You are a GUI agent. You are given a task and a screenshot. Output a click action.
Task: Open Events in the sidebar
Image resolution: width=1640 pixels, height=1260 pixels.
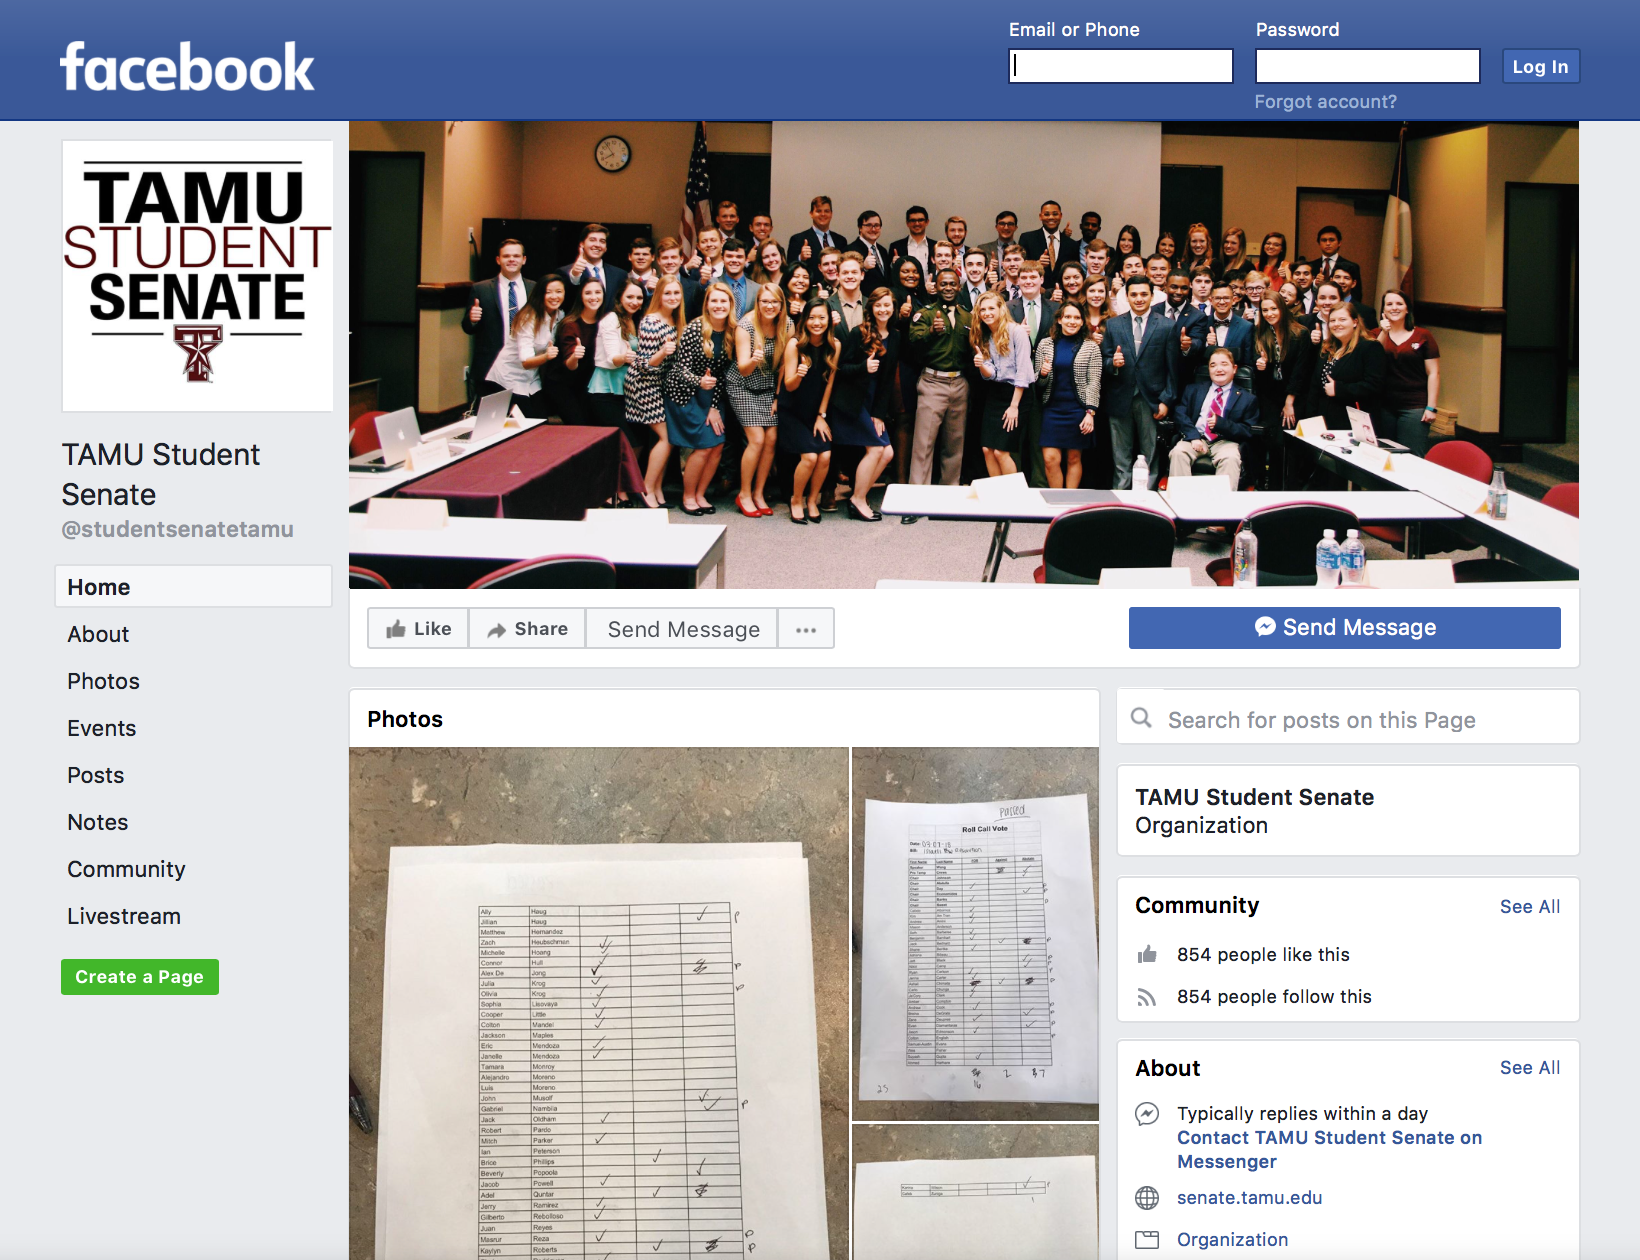point(101,728)
